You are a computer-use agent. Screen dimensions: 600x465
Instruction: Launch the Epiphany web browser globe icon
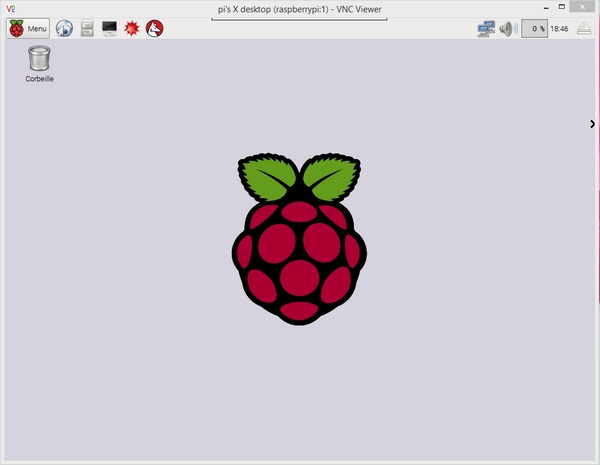pos(64,28)
